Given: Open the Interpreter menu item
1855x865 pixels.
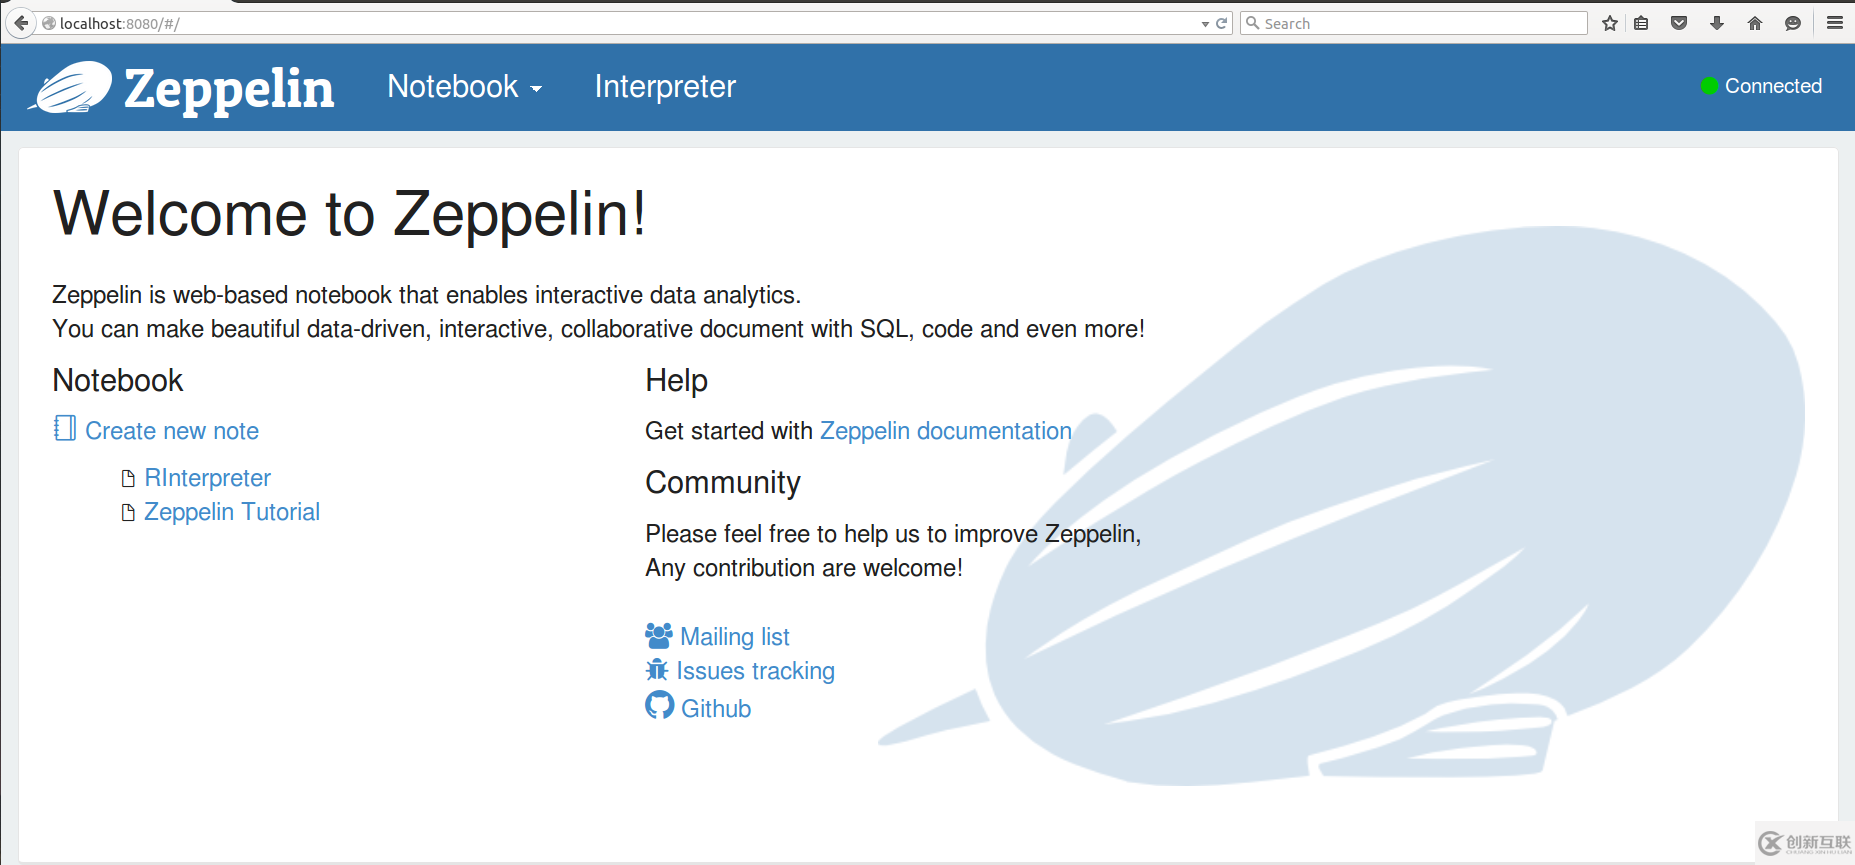Looking at the screenshot, I should point(665,87).
